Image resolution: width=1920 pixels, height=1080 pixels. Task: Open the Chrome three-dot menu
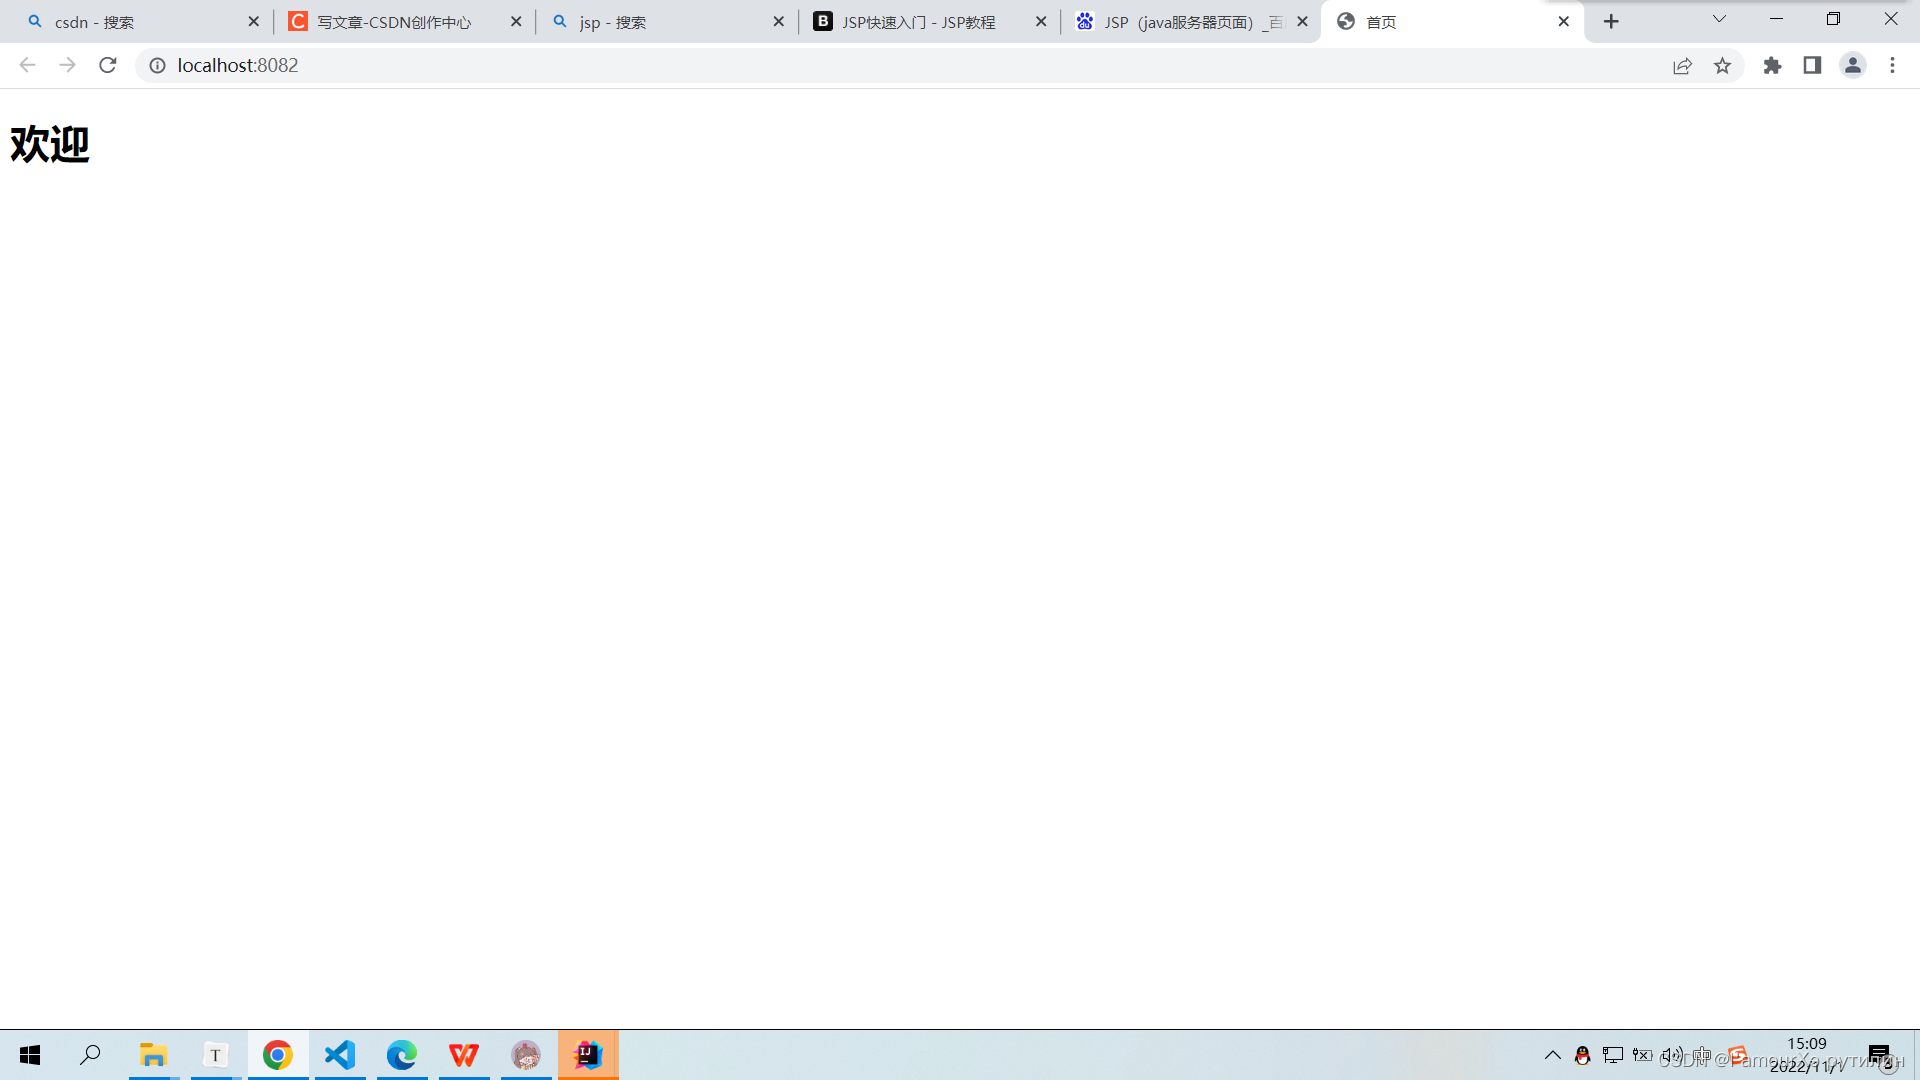click(1892, 65)
